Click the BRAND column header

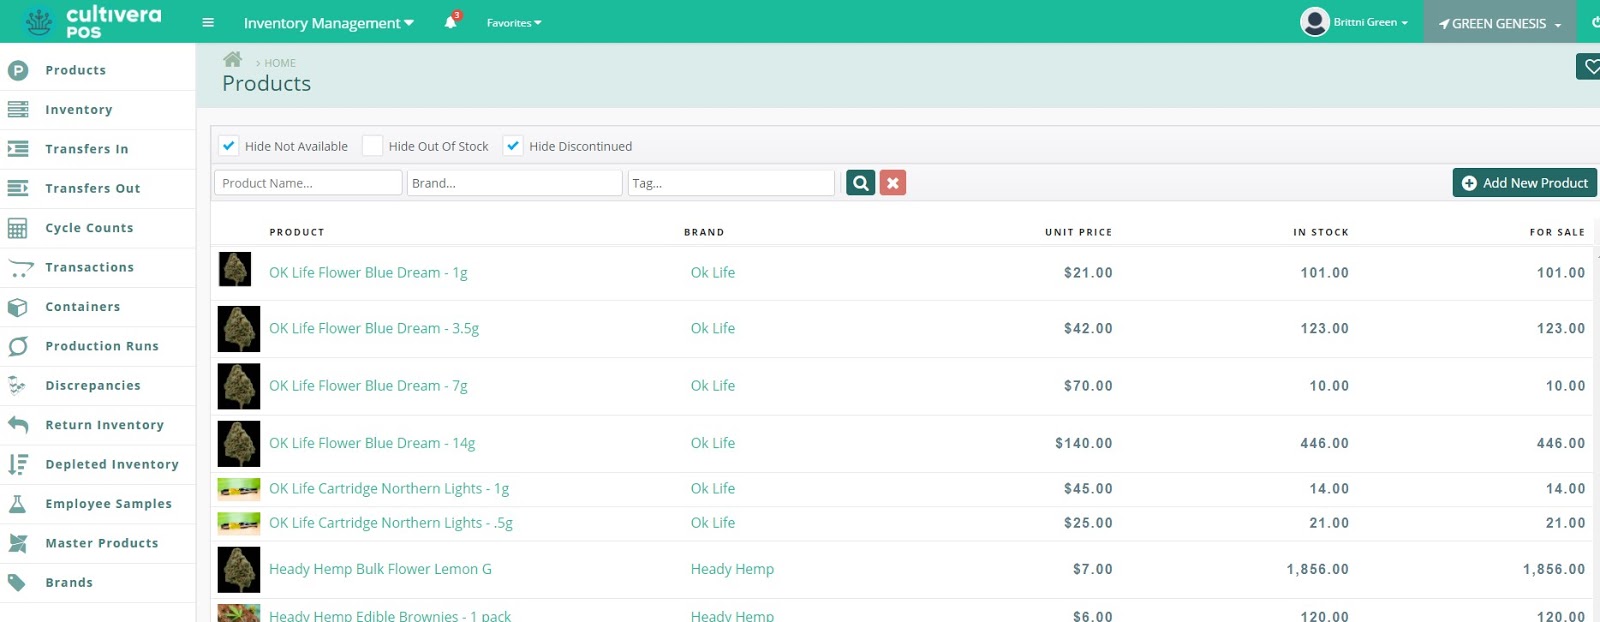pos(704,232)
